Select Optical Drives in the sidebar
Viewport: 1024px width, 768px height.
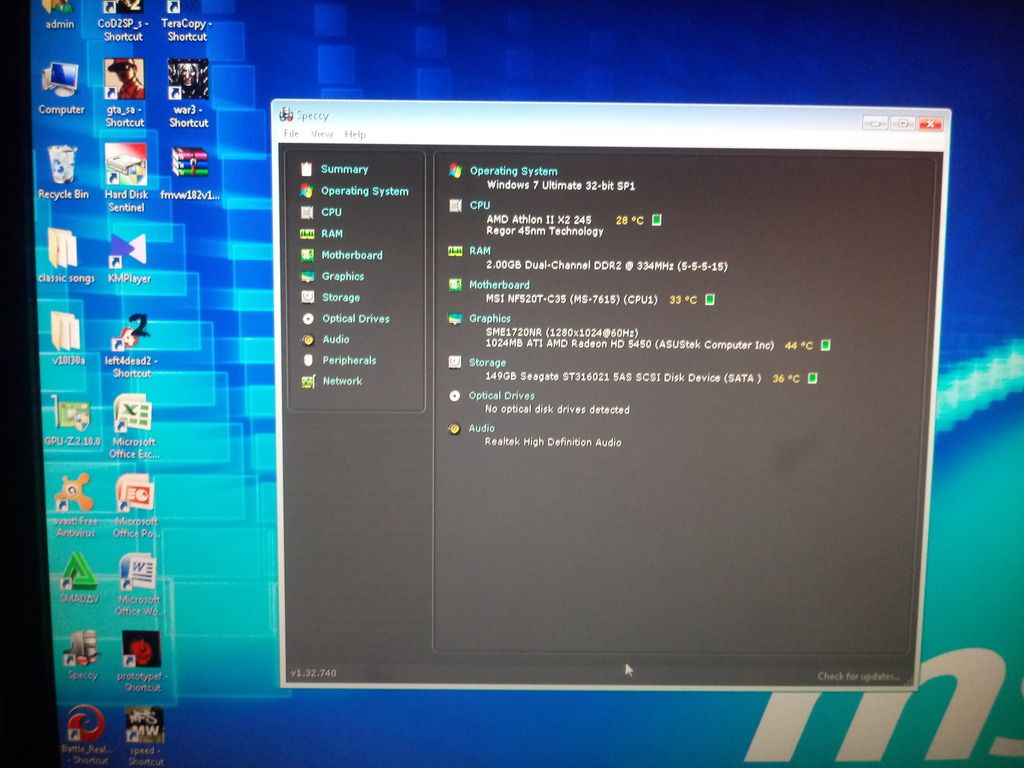(356, 319)
